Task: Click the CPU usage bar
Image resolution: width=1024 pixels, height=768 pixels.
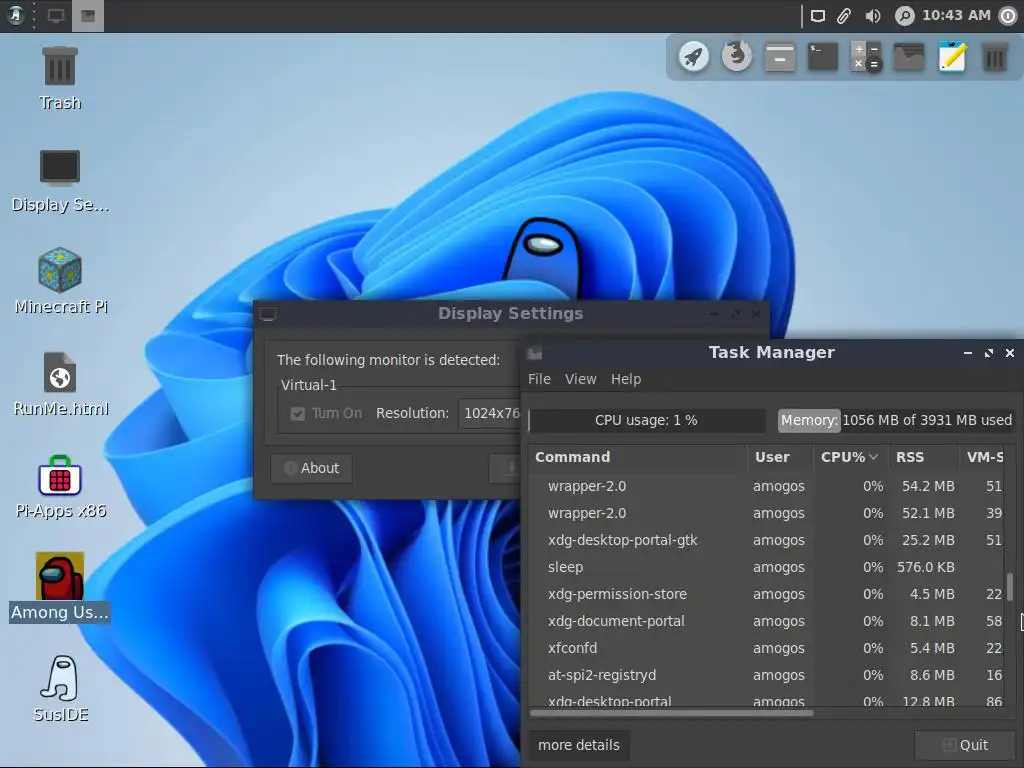Action: [x=647, y=421]
